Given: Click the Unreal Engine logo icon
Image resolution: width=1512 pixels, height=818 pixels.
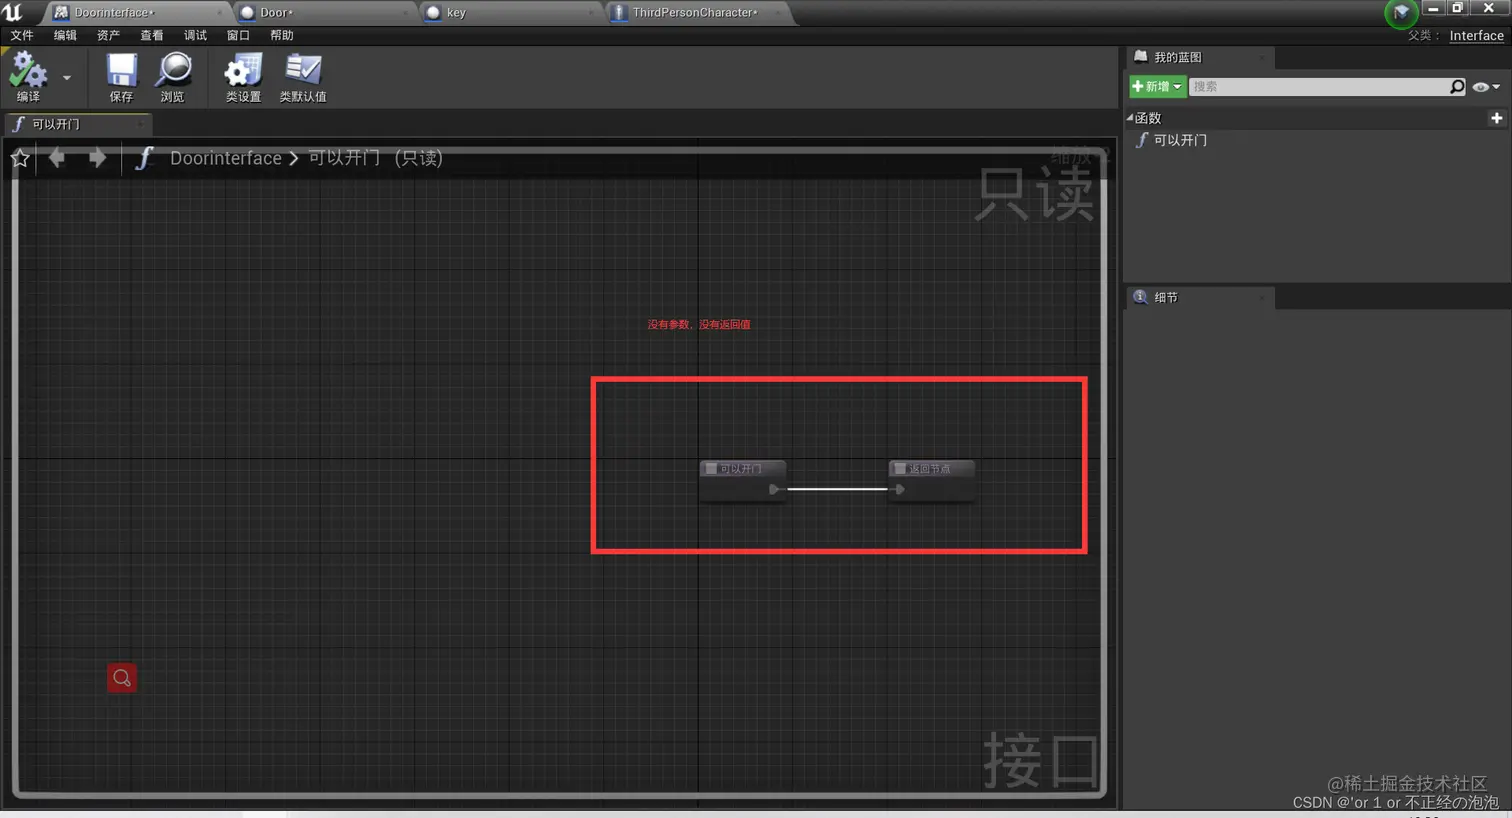Looking at the screenshot, I should click(13, 12).
